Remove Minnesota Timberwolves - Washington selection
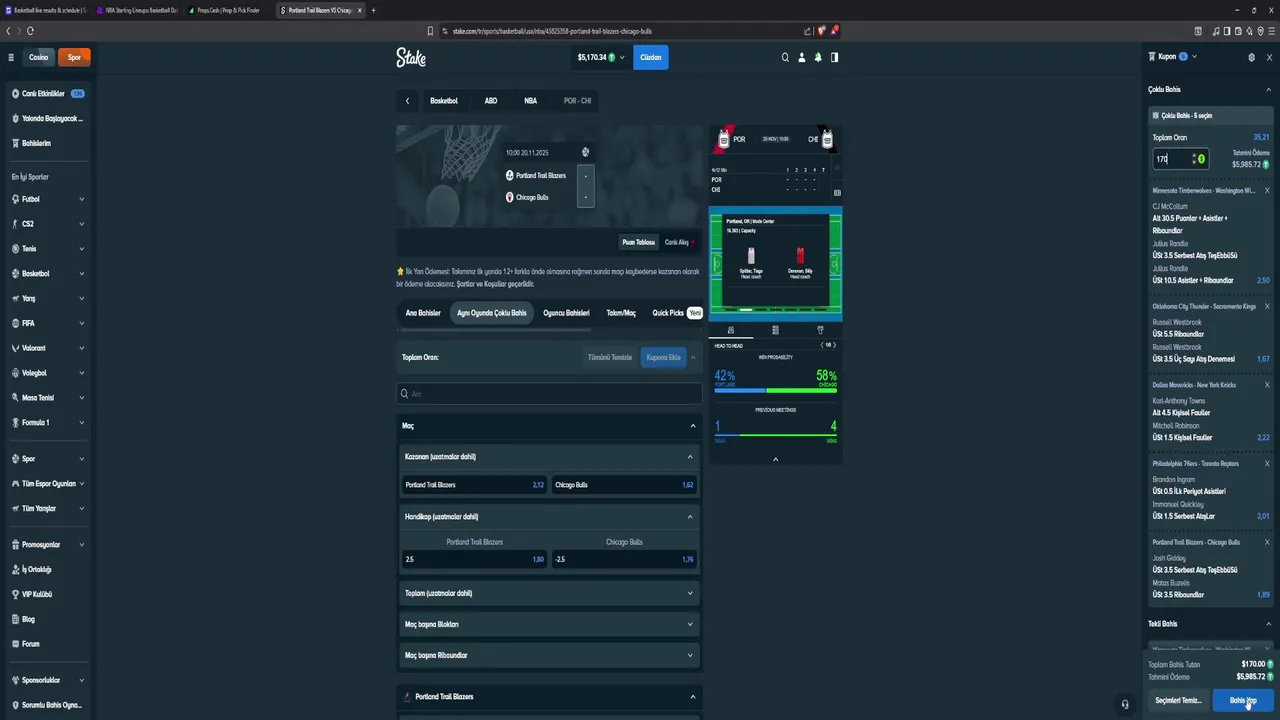 1267,190
